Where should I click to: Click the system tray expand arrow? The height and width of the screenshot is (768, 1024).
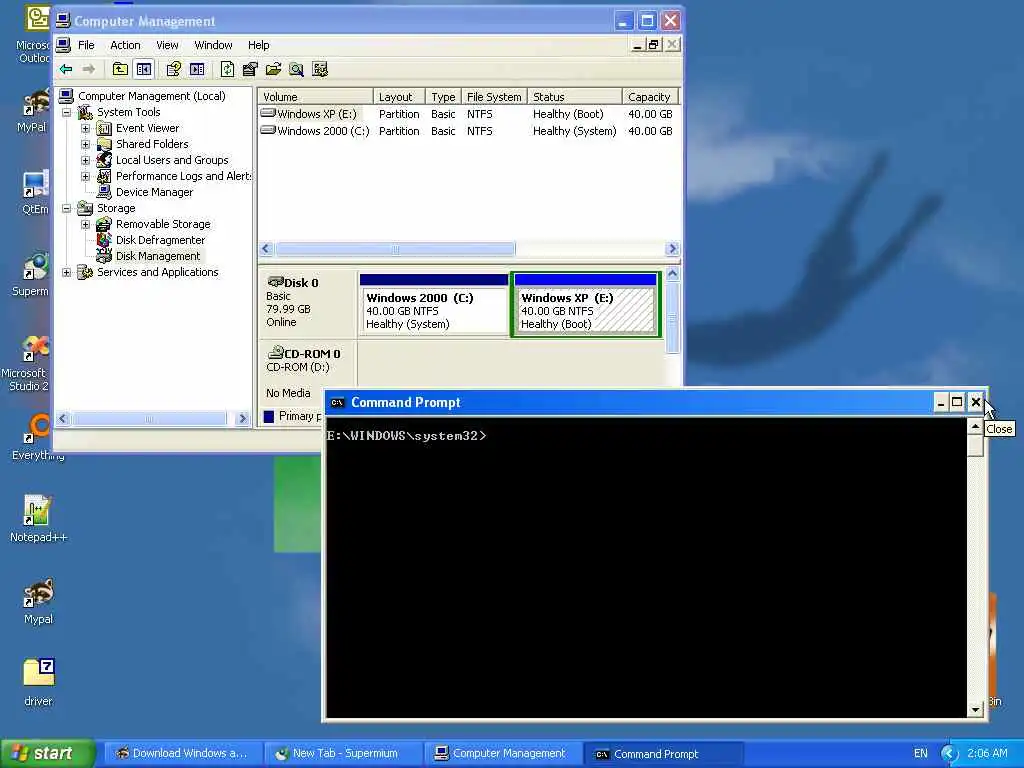(x=949, y=754)
